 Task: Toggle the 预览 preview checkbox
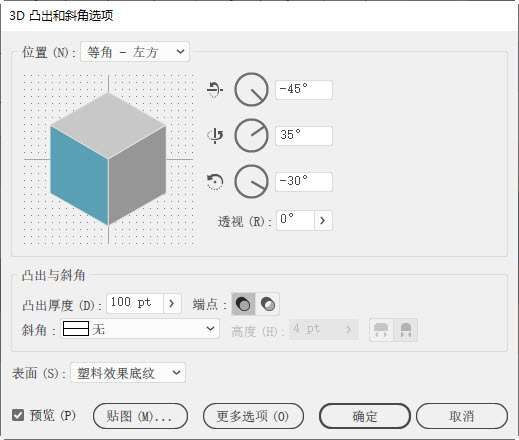[x=18, y=415]
